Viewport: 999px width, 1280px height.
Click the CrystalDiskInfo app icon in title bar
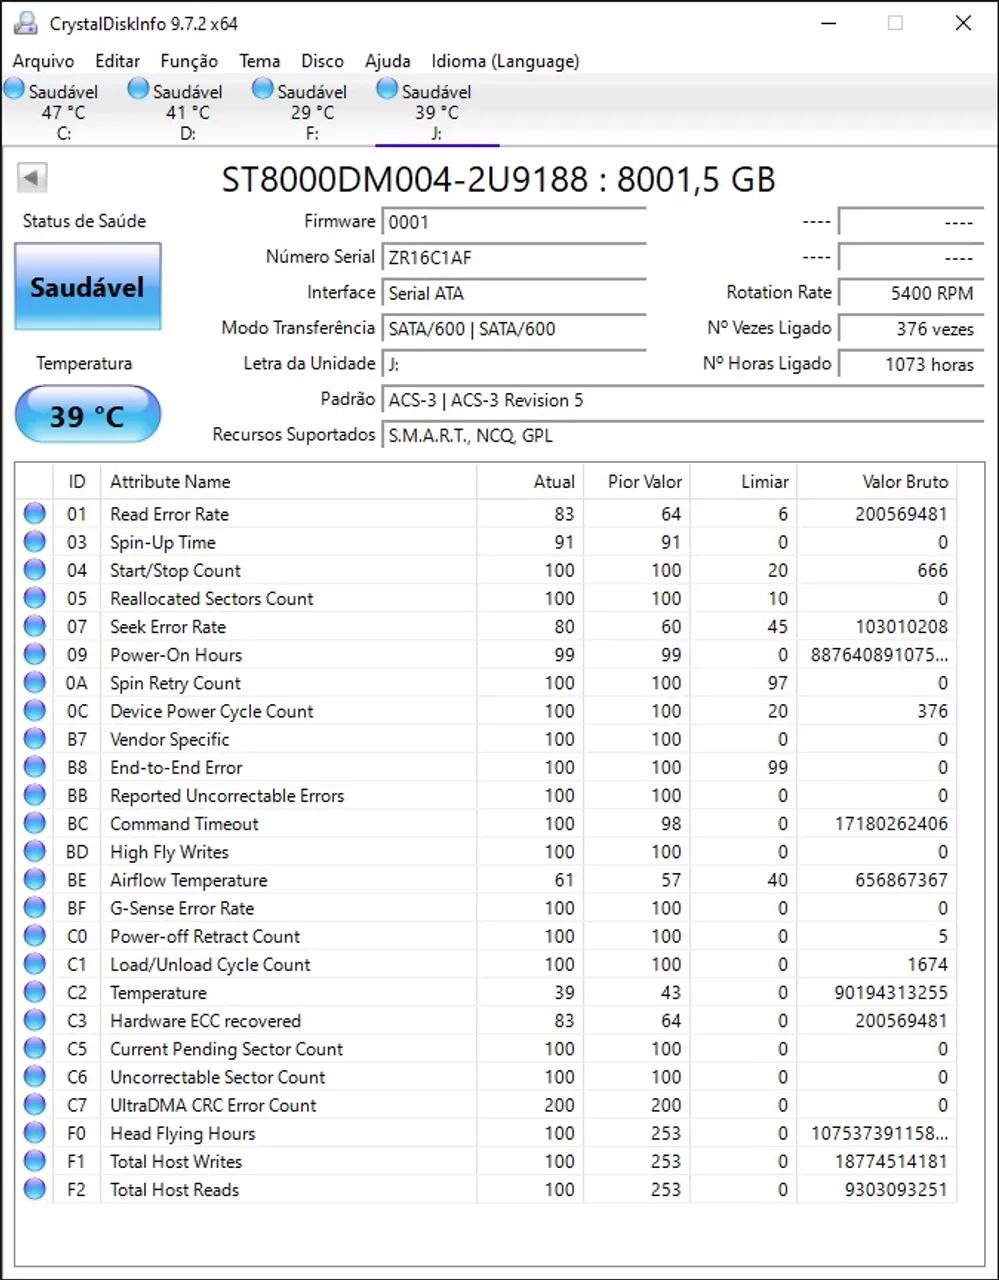pos(26,23)
